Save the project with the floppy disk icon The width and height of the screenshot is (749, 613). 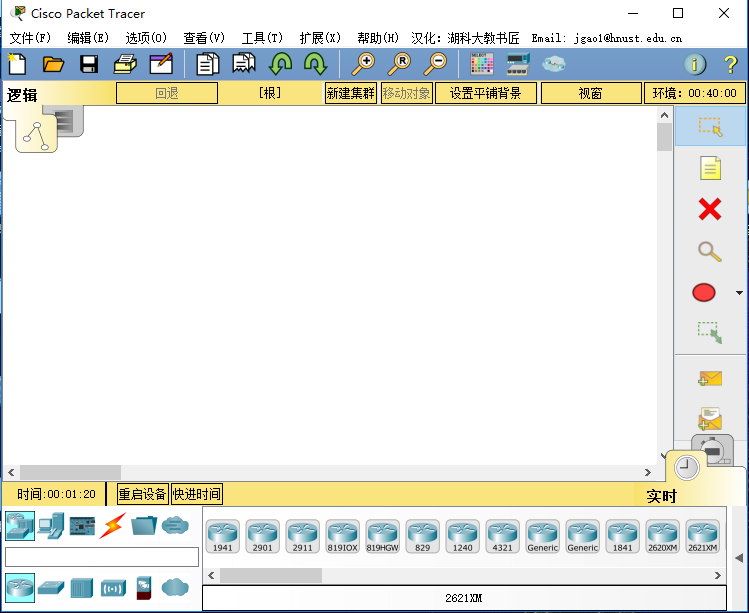pyautogui.click(x=89, y=64)
